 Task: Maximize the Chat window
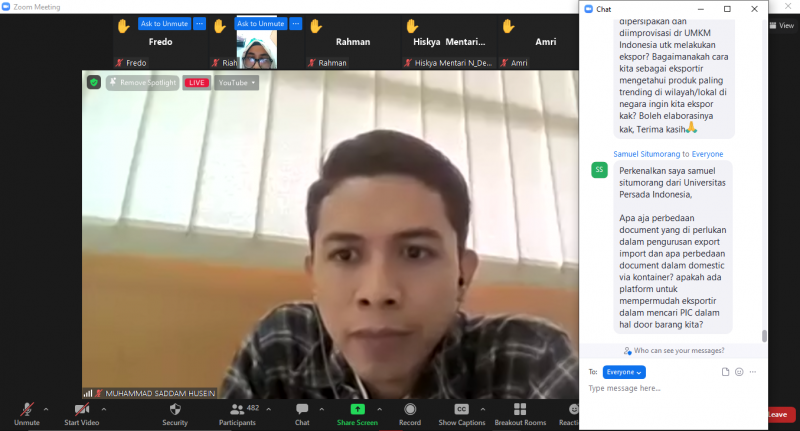pyautogui.click(x=727, y=9)
